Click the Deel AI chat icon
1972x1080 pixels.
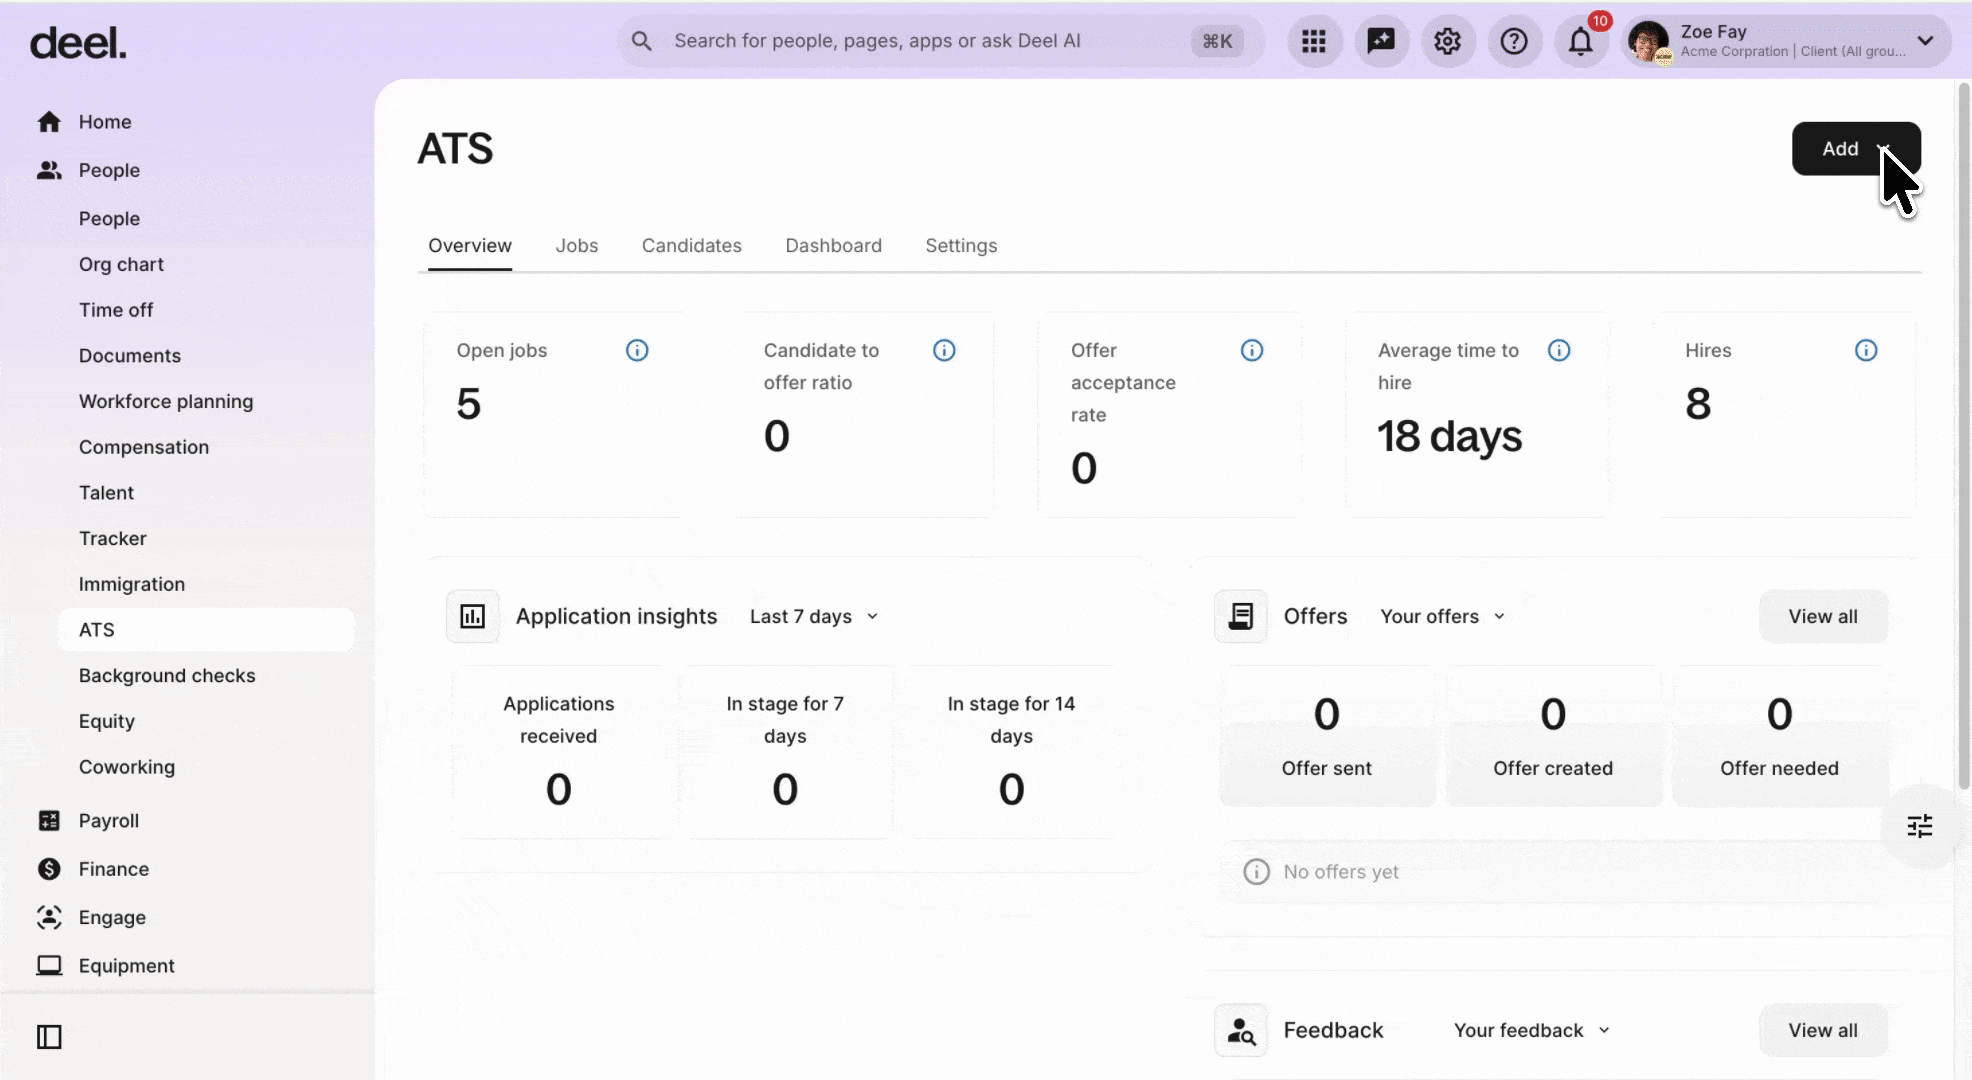coord(1381,41)
